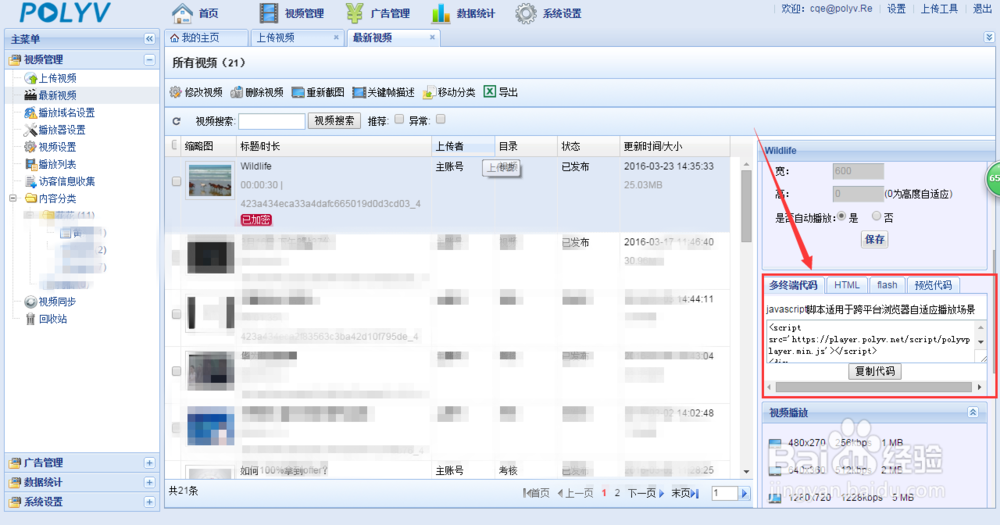Open 视频同步 in the sidebar
This screenshot has height=525, width=1000.
tap(57, 301)
